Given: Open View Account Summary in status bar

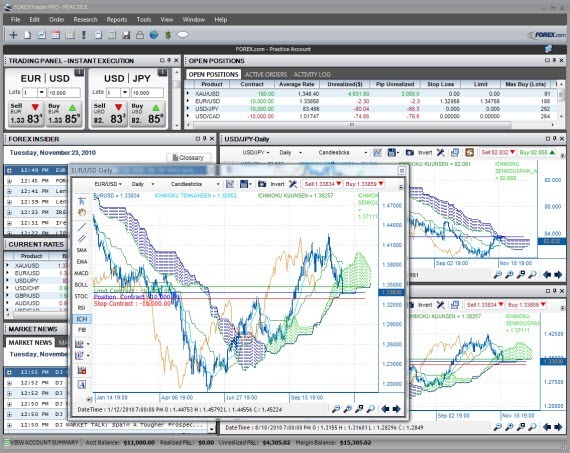Looking at the screenshot, I should [41, 443].
